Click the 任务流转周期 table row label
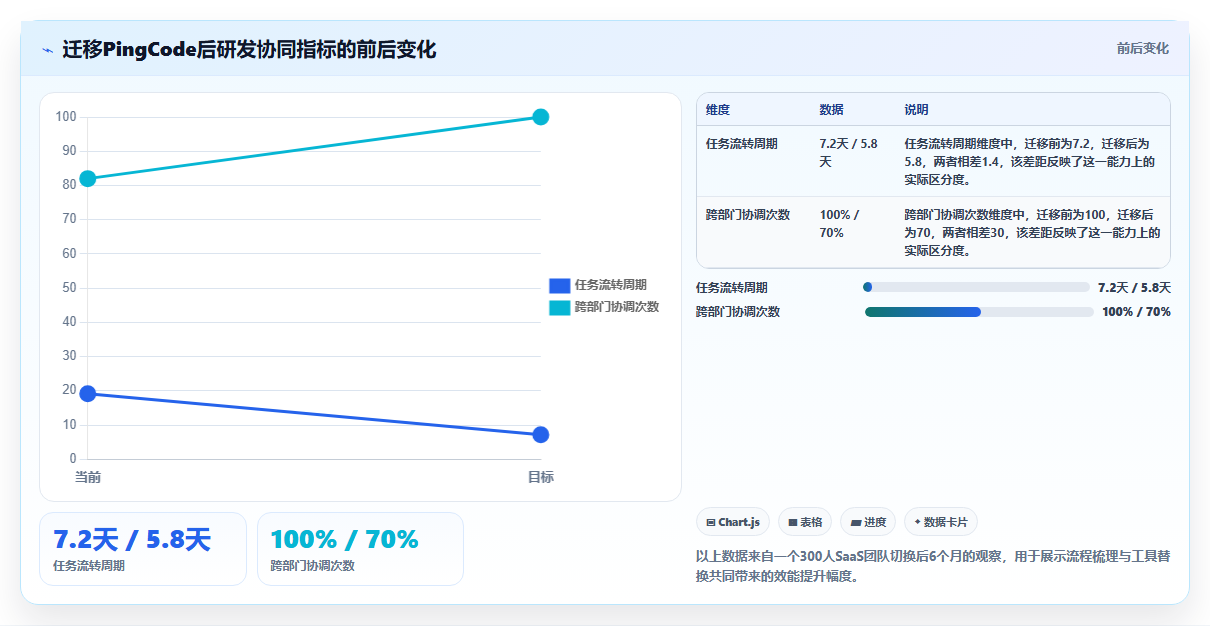The height and width of the screenshot is (626, 1210). click(x=742, y=144)
